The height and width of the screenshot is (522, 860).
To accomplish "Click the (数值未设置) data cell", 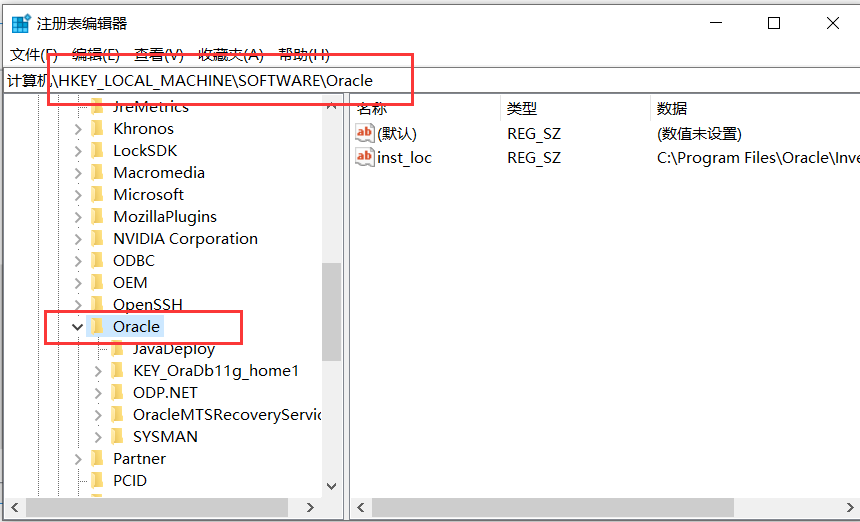I will coord(699,133).
